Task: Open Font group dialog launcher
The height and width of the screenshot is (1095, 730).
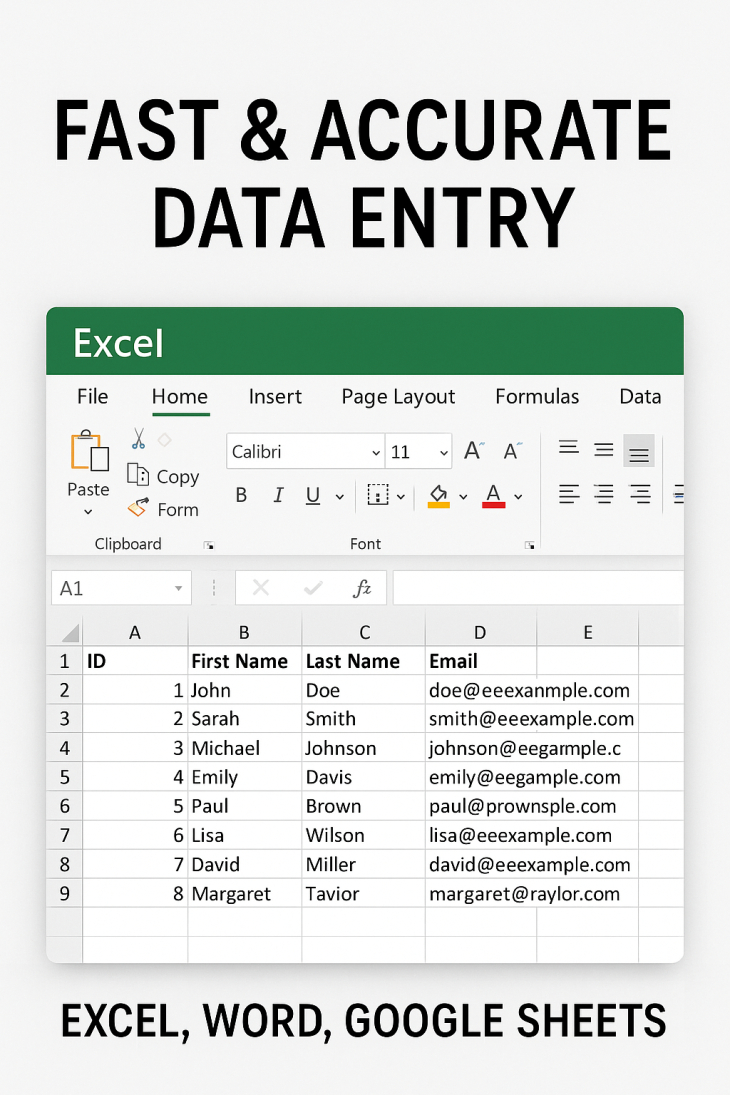Action: (530, 545)
